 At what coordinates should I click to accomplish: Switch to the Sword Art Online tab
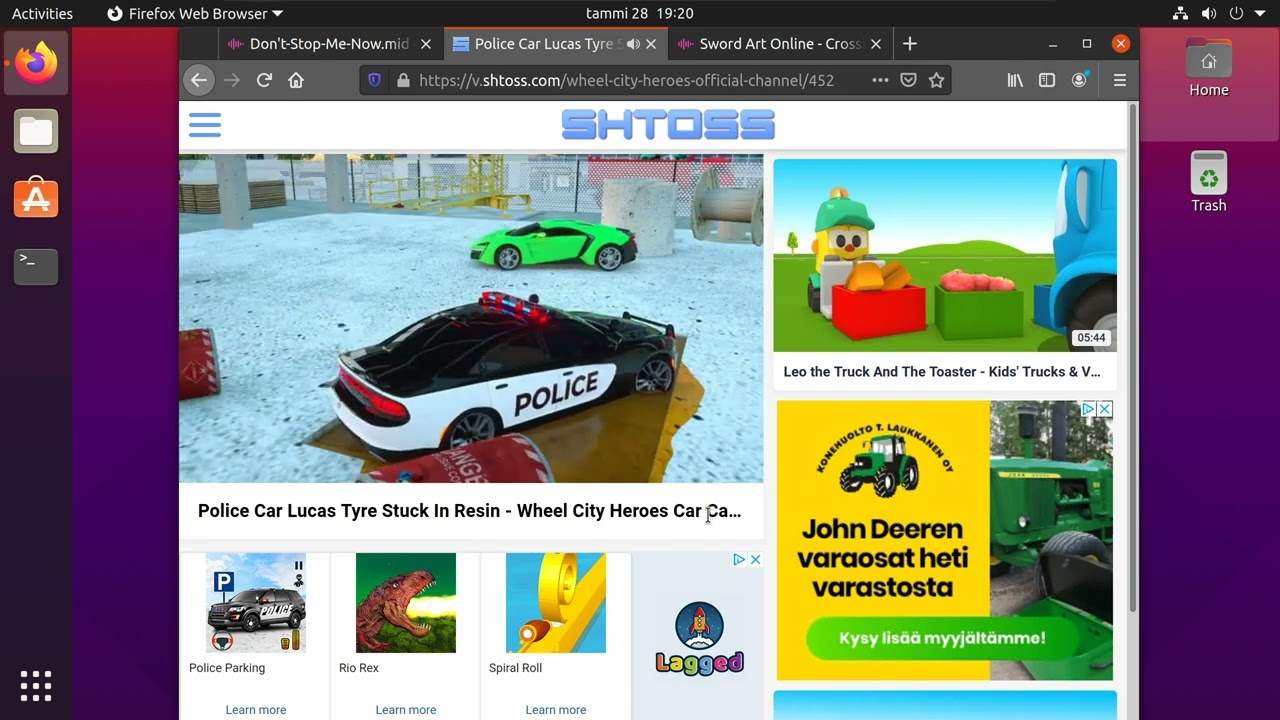780,44
